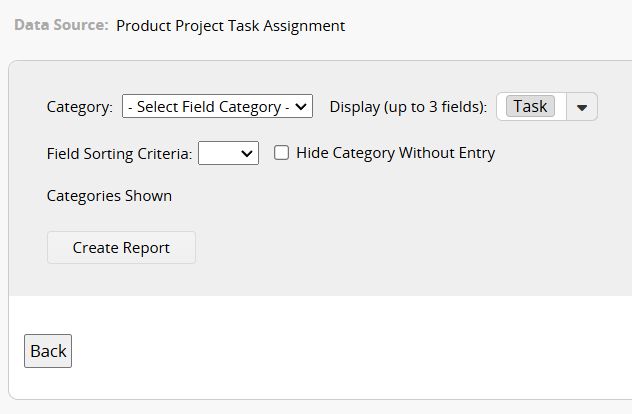The width and height of the screenshot is (632, 414).
Task: Click the Field Sorting Criteria label
Action: pyautogui.click(x=119, y=154)
